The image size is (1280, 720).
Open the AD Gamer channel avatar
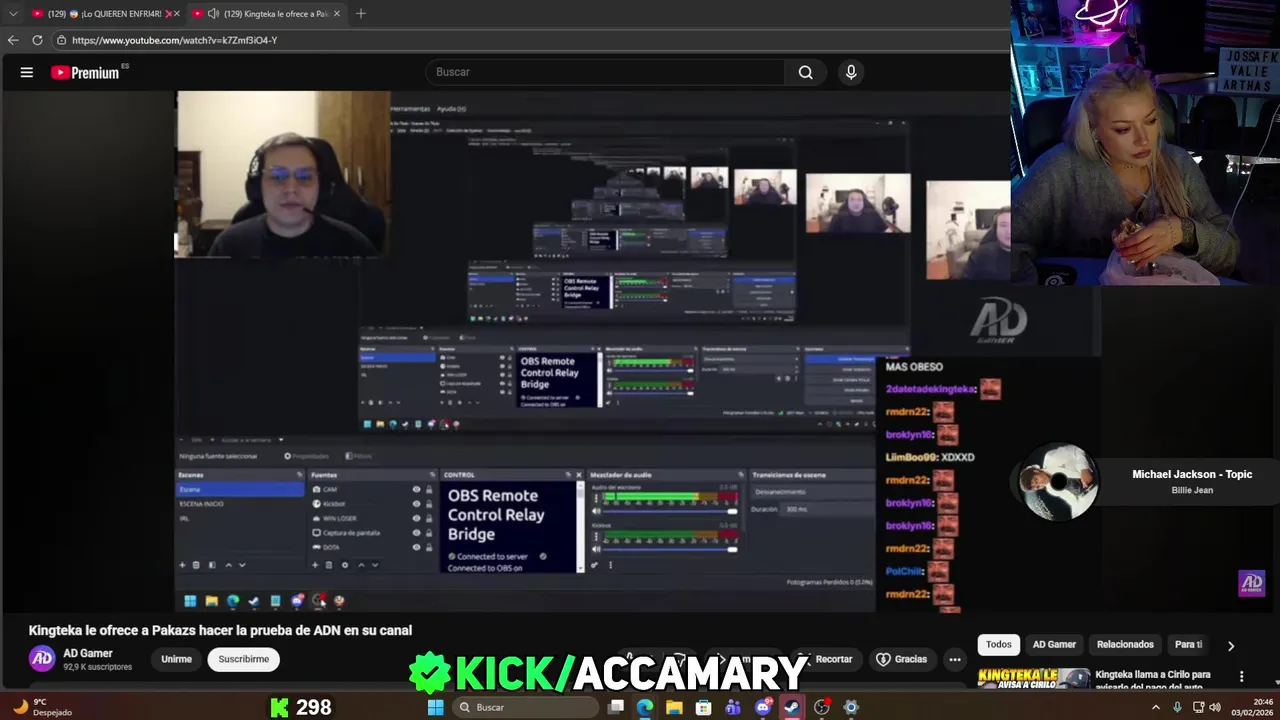[x=42, y=658]
